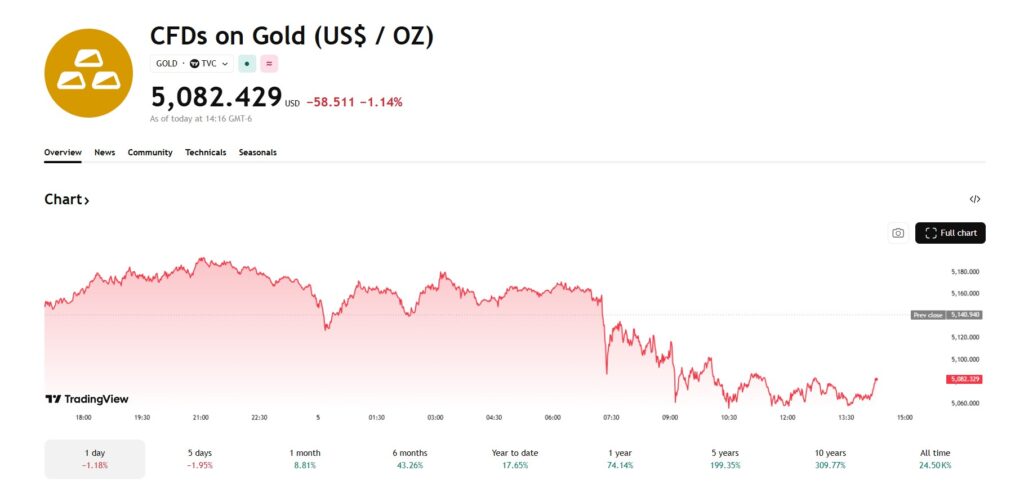Open the embed code icon

coord(975,199)
